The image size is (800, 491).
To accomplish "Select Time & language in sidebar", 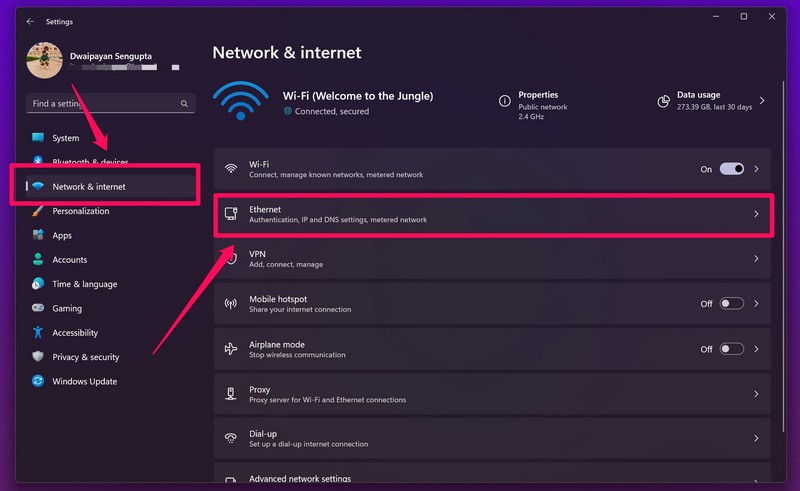I will 85,284.
